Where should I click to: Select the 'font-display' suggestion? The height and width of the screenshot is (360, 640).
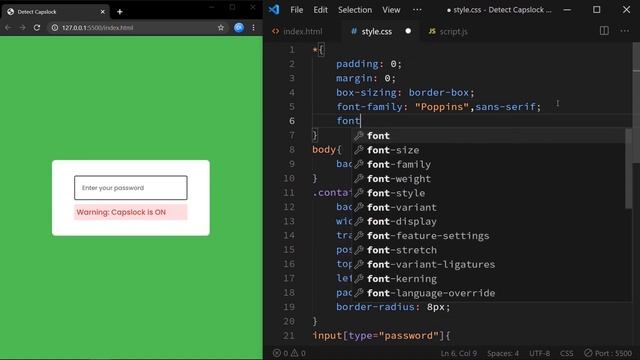(489, 221)
